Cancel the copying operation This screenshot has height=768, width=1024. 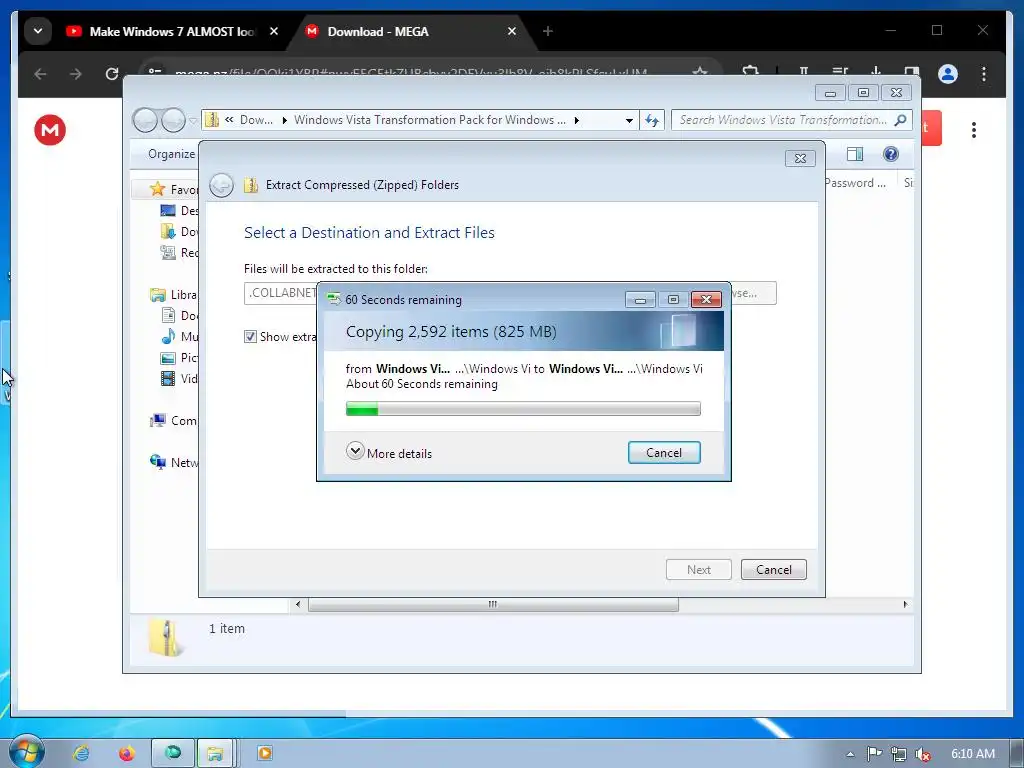point(664,453)
